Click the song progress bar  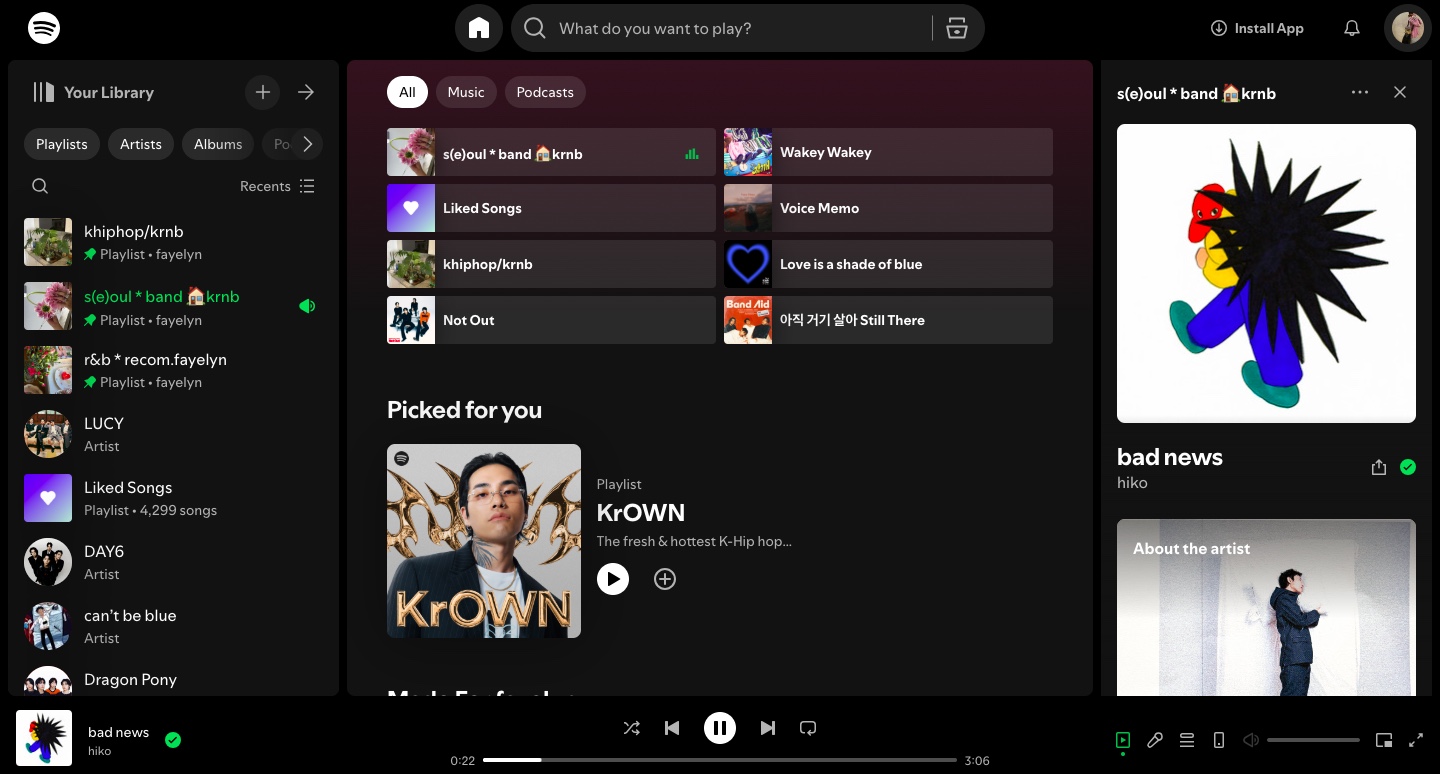pos(720,760)
